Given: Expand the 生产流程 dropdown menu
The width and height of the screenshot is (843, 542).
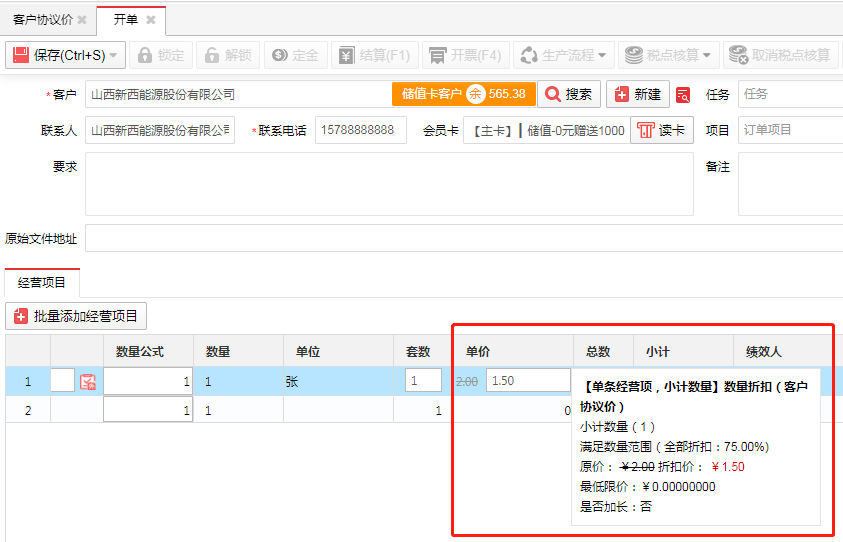Looking at the screenshot, I should 602,55.
